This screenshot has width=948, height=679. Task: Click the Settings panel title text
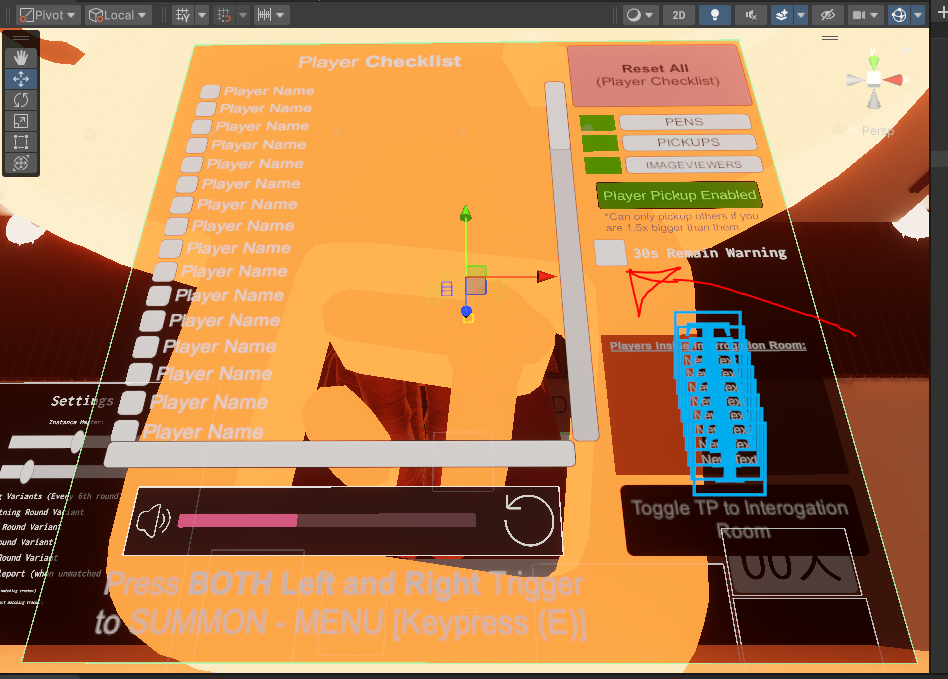coord(82,400)
